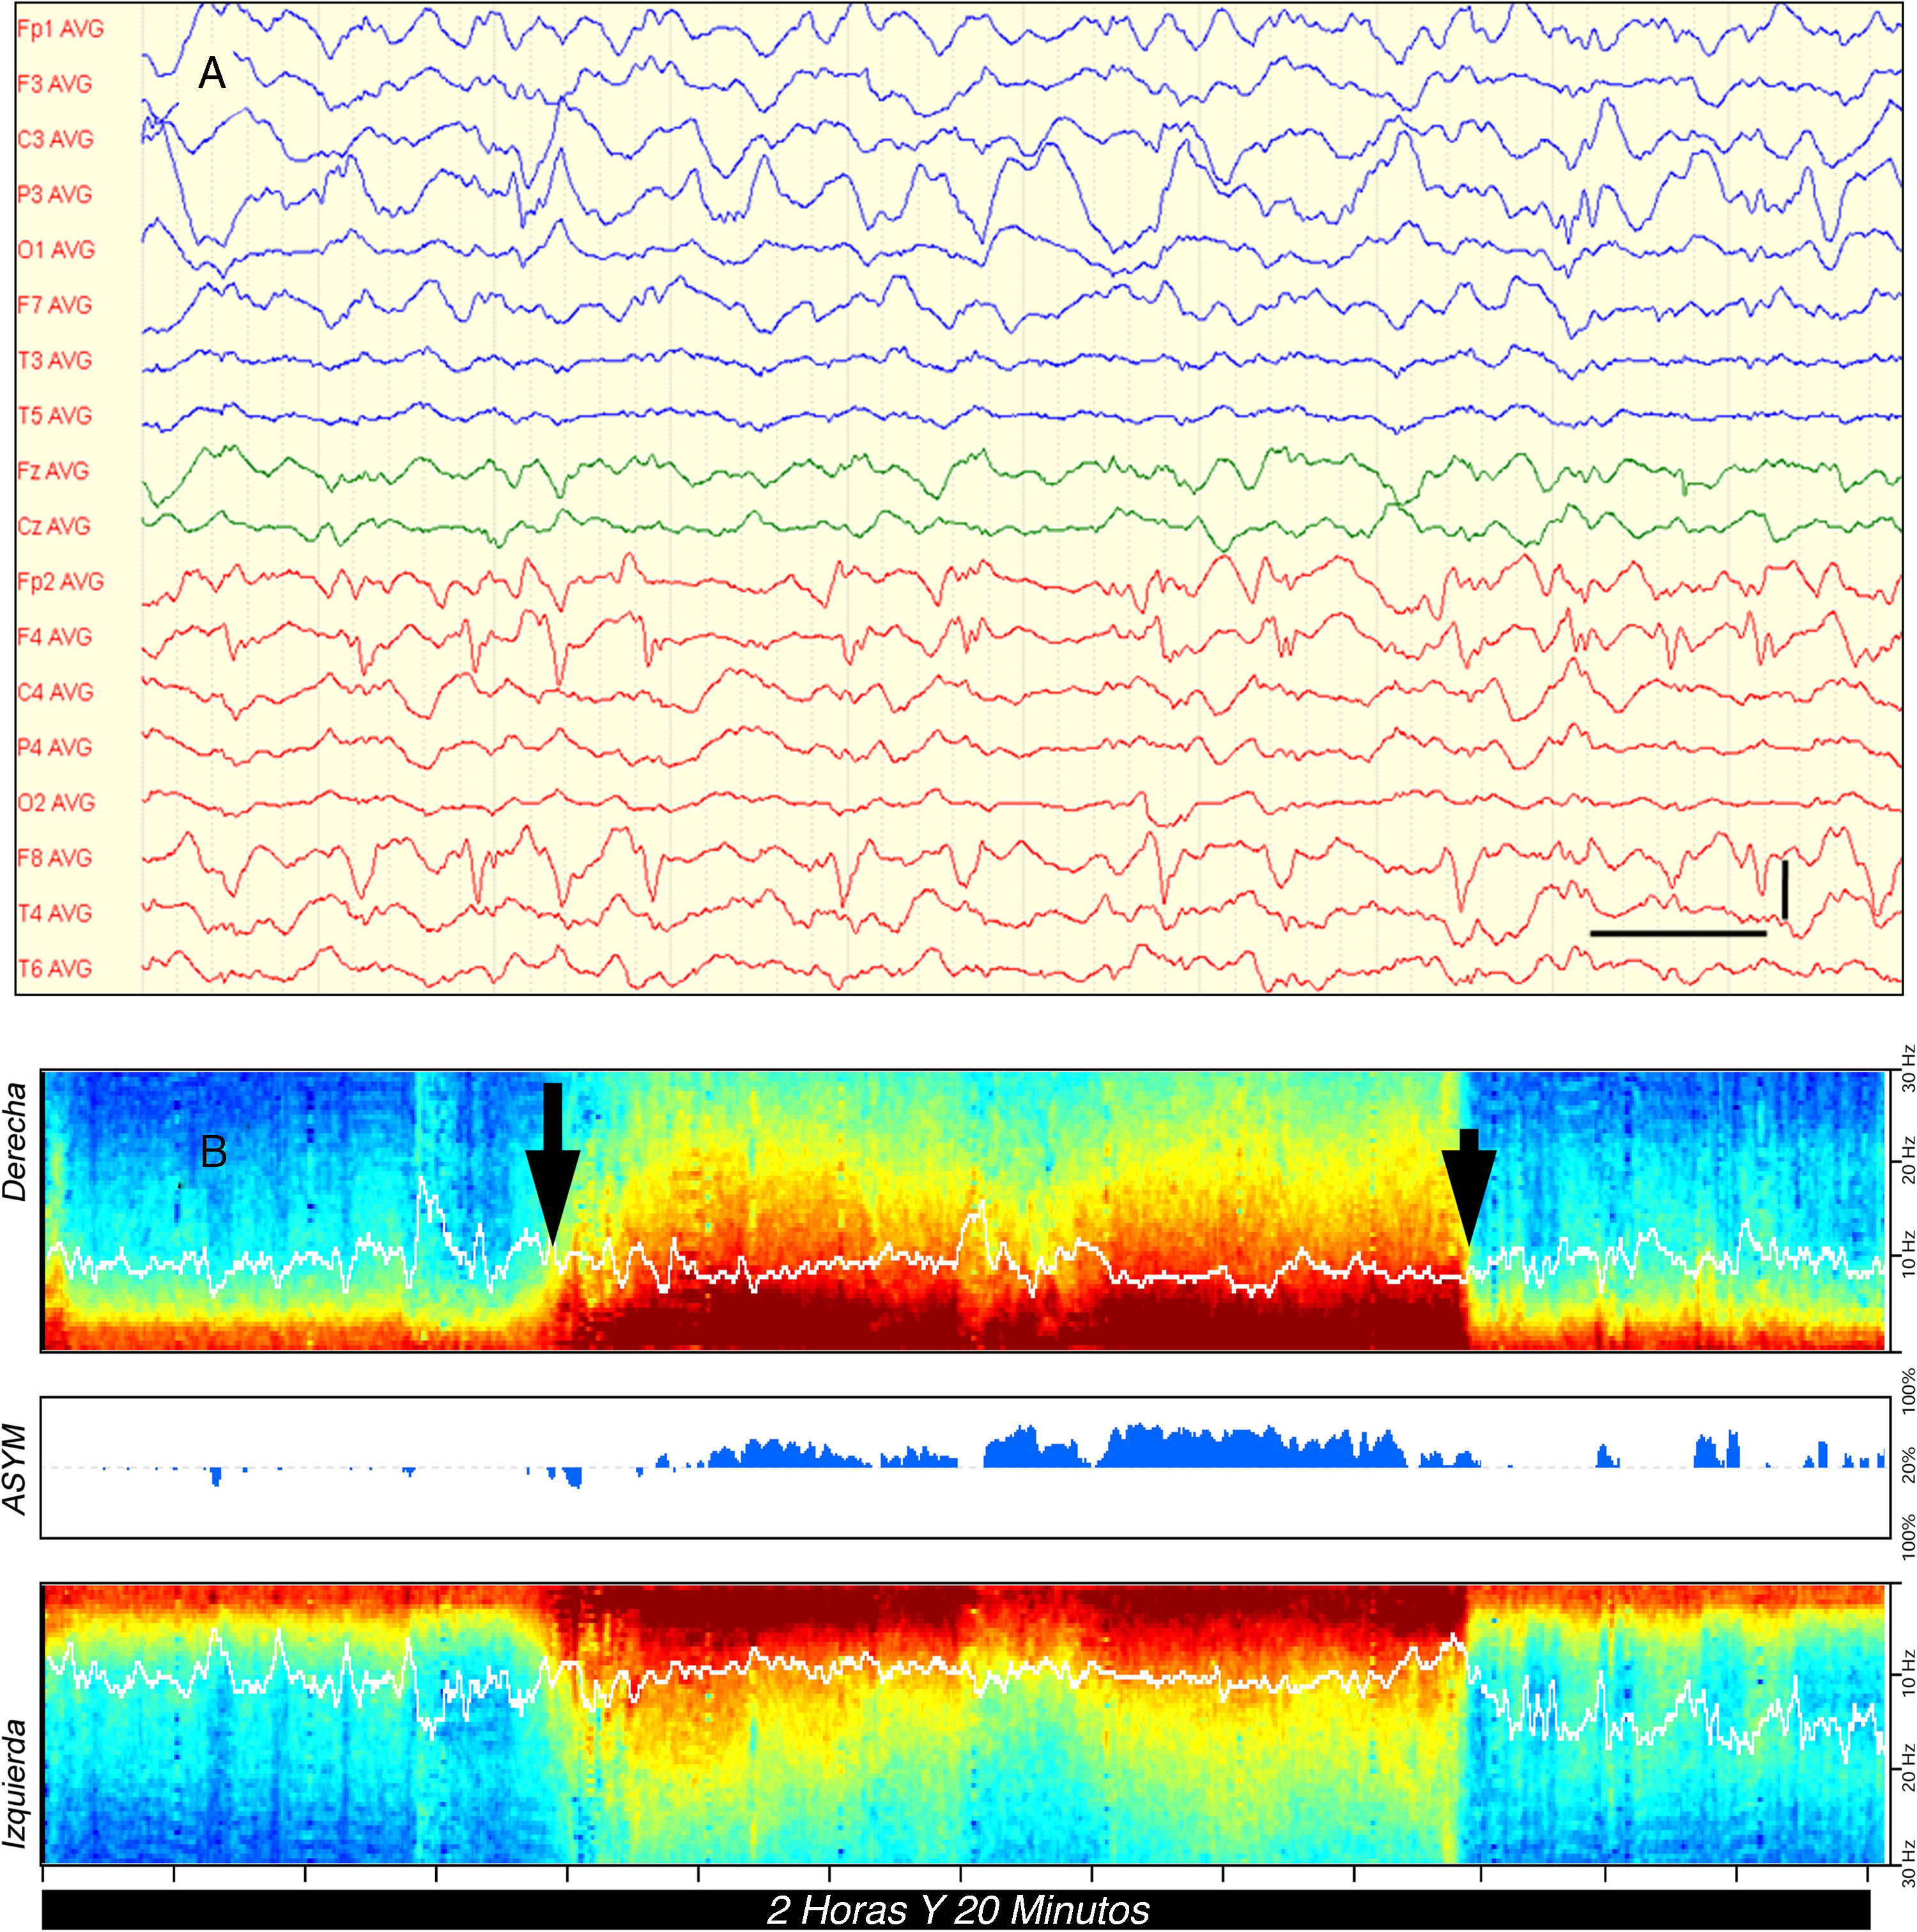Click the letter A panel label
This screenshot has height=1932, width=1917.
[x=212, y=74]
